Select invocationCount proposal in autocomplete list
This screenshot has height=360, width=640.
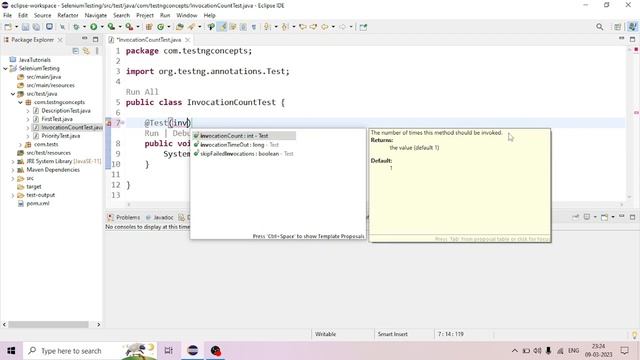244,136
